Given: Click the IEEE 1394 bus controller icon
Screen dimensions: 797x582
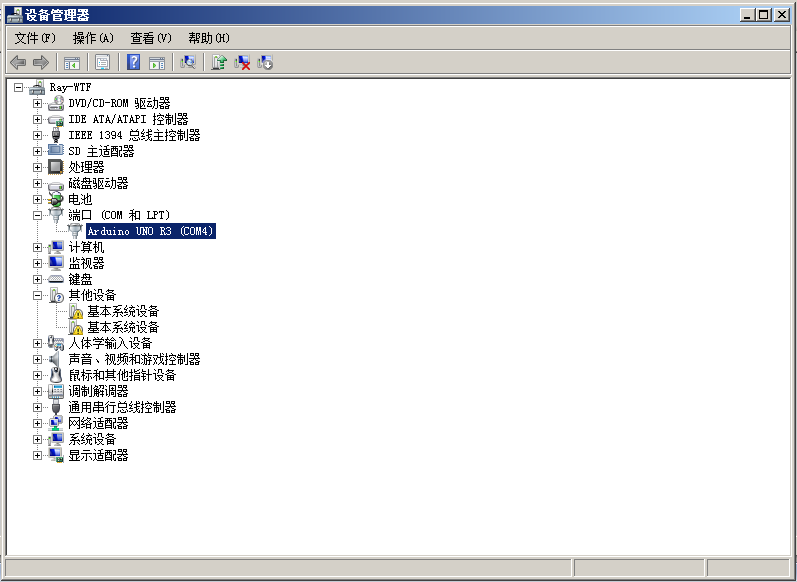Looking at the screenshot, I should (x=56, y=135).
